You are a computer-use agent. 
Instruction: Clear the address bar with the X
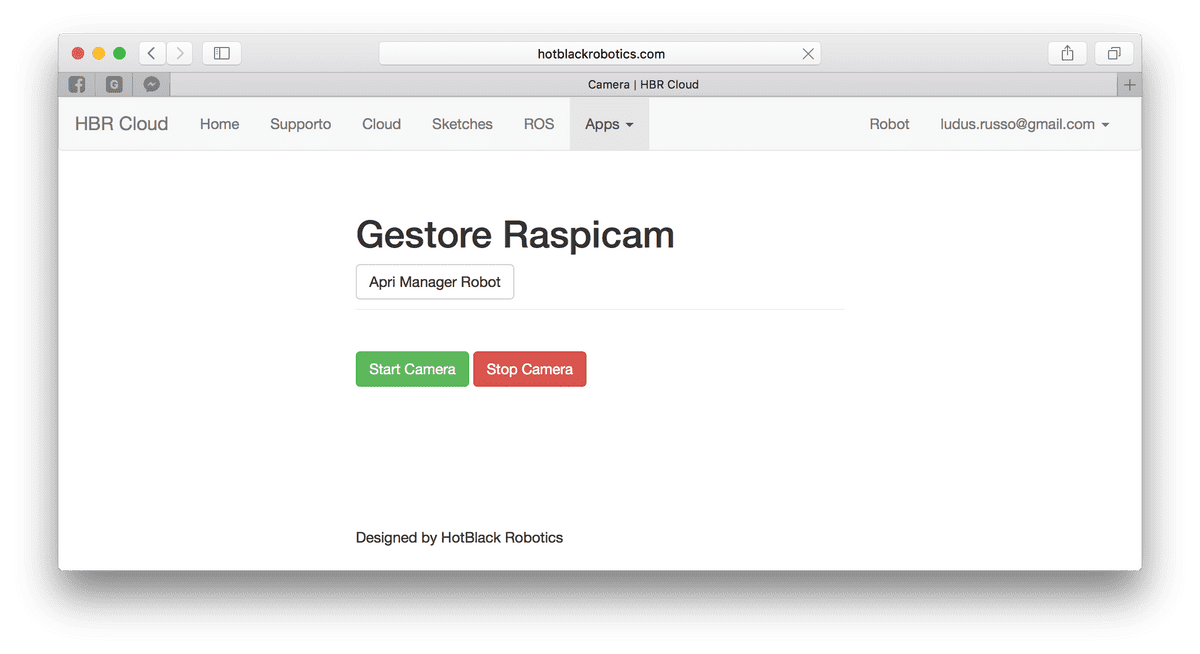[x=808, y=53]
